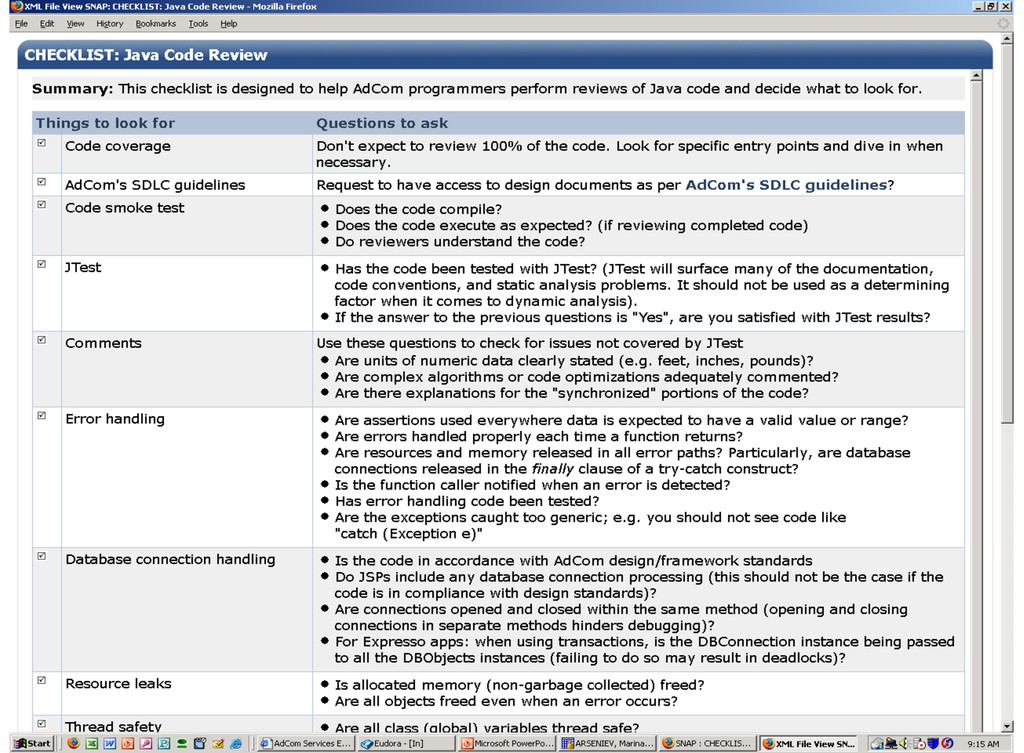1024x753 pixels.
Task: Open the Help menu
Action: (x=229, y=24)
